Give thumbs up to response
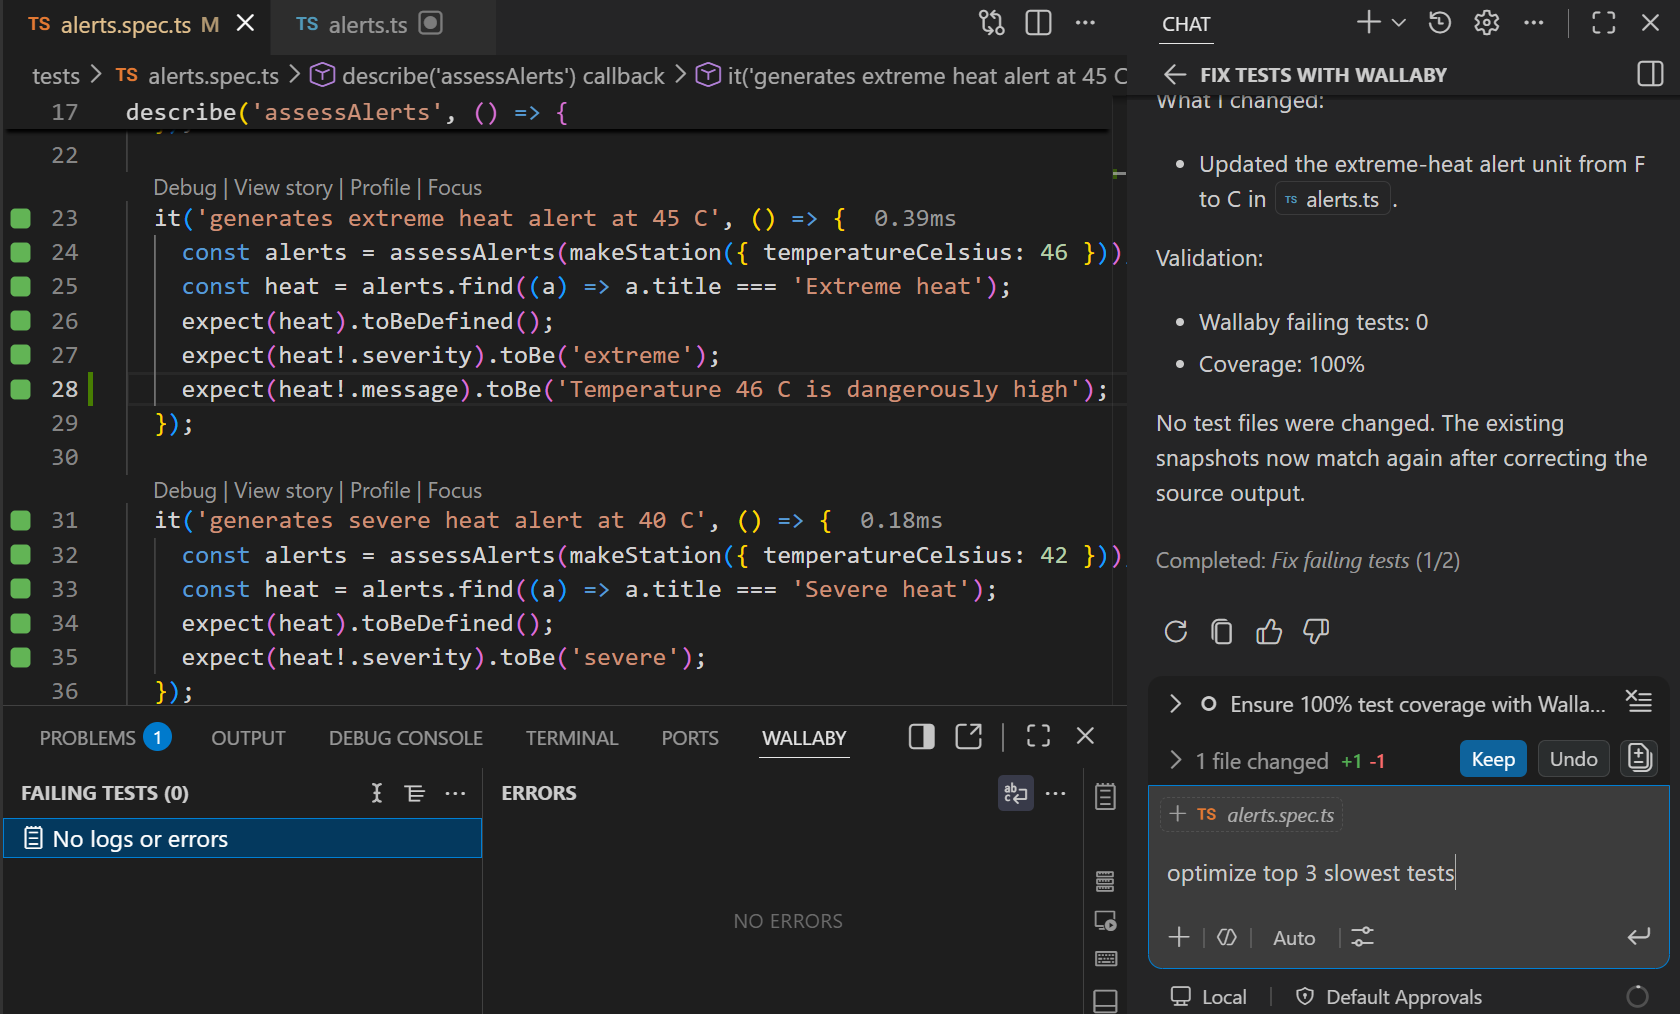 (x=1269, y=632)
